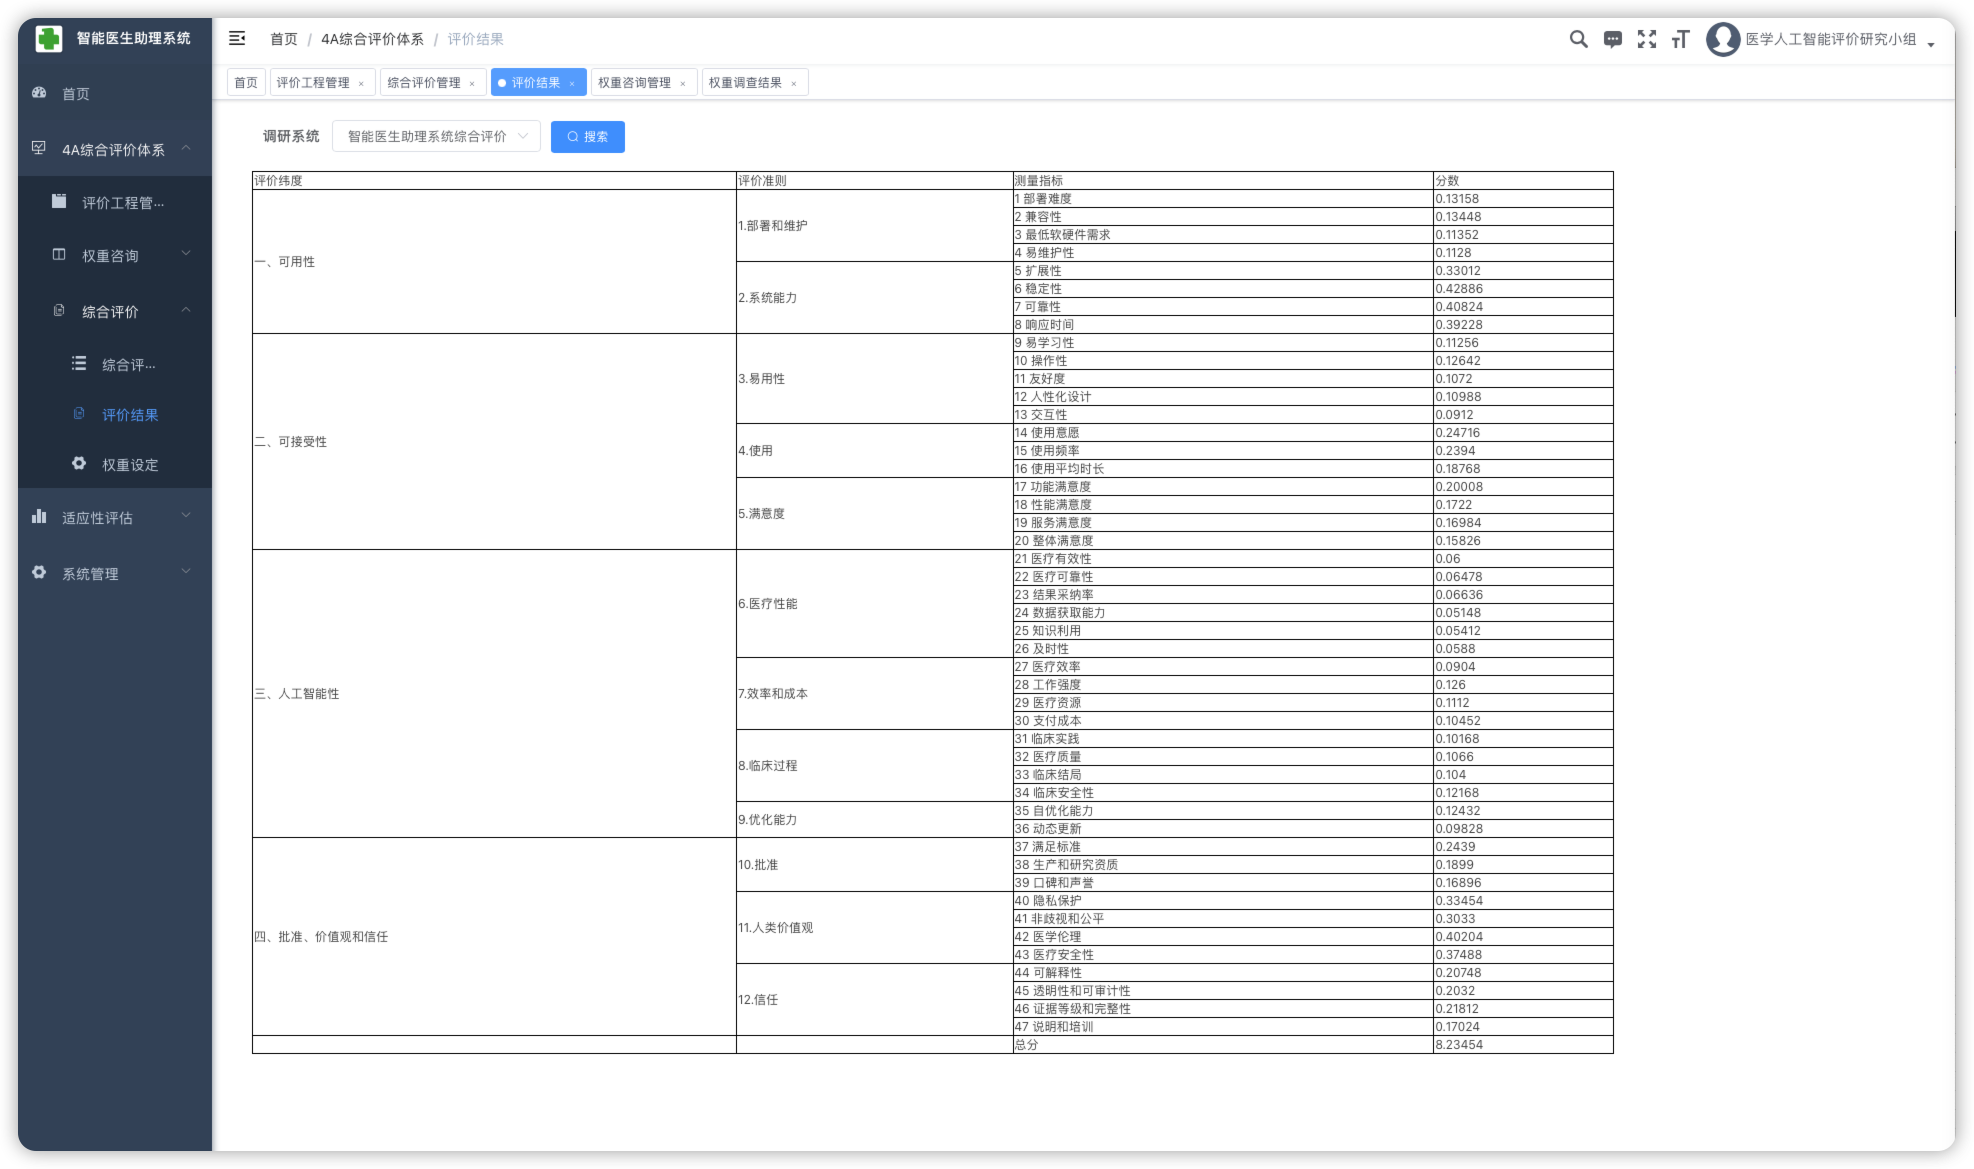
Task: Close the active 评价结果 tab
Action: click(x=572, y=83)
